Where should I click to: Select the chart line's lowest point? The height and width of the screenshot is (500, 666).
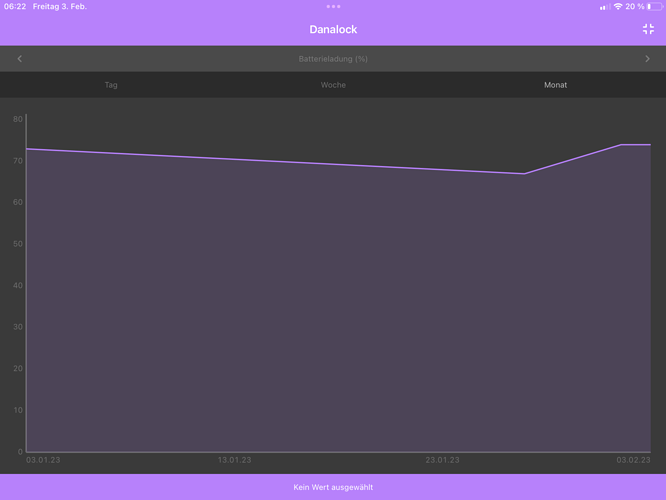point(525,174)
